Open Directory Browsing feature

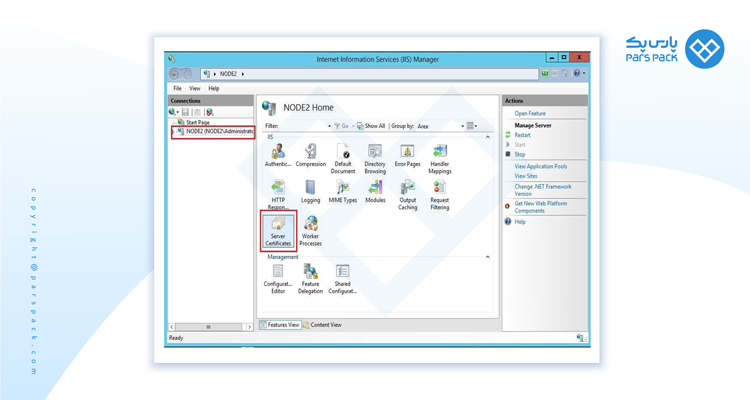[375, 159]
